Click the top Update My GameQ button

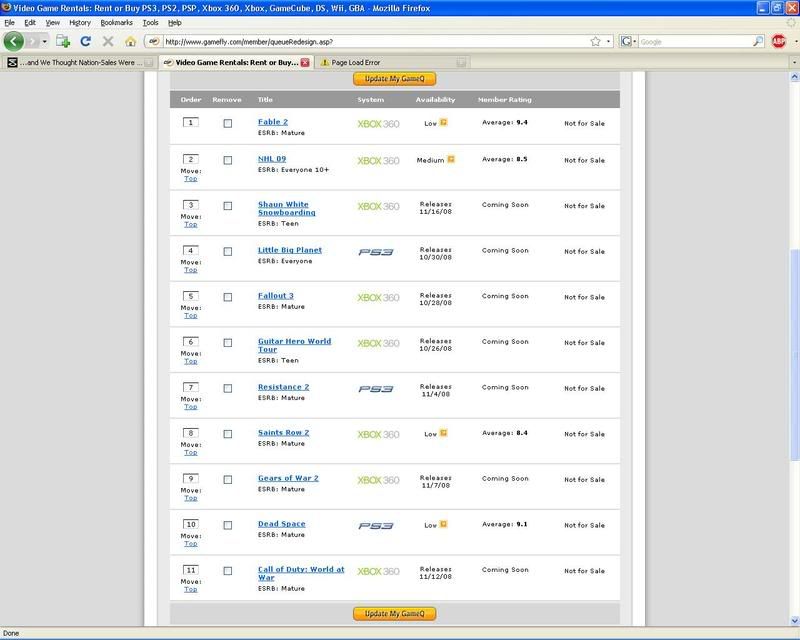click(x=394, y=79)
